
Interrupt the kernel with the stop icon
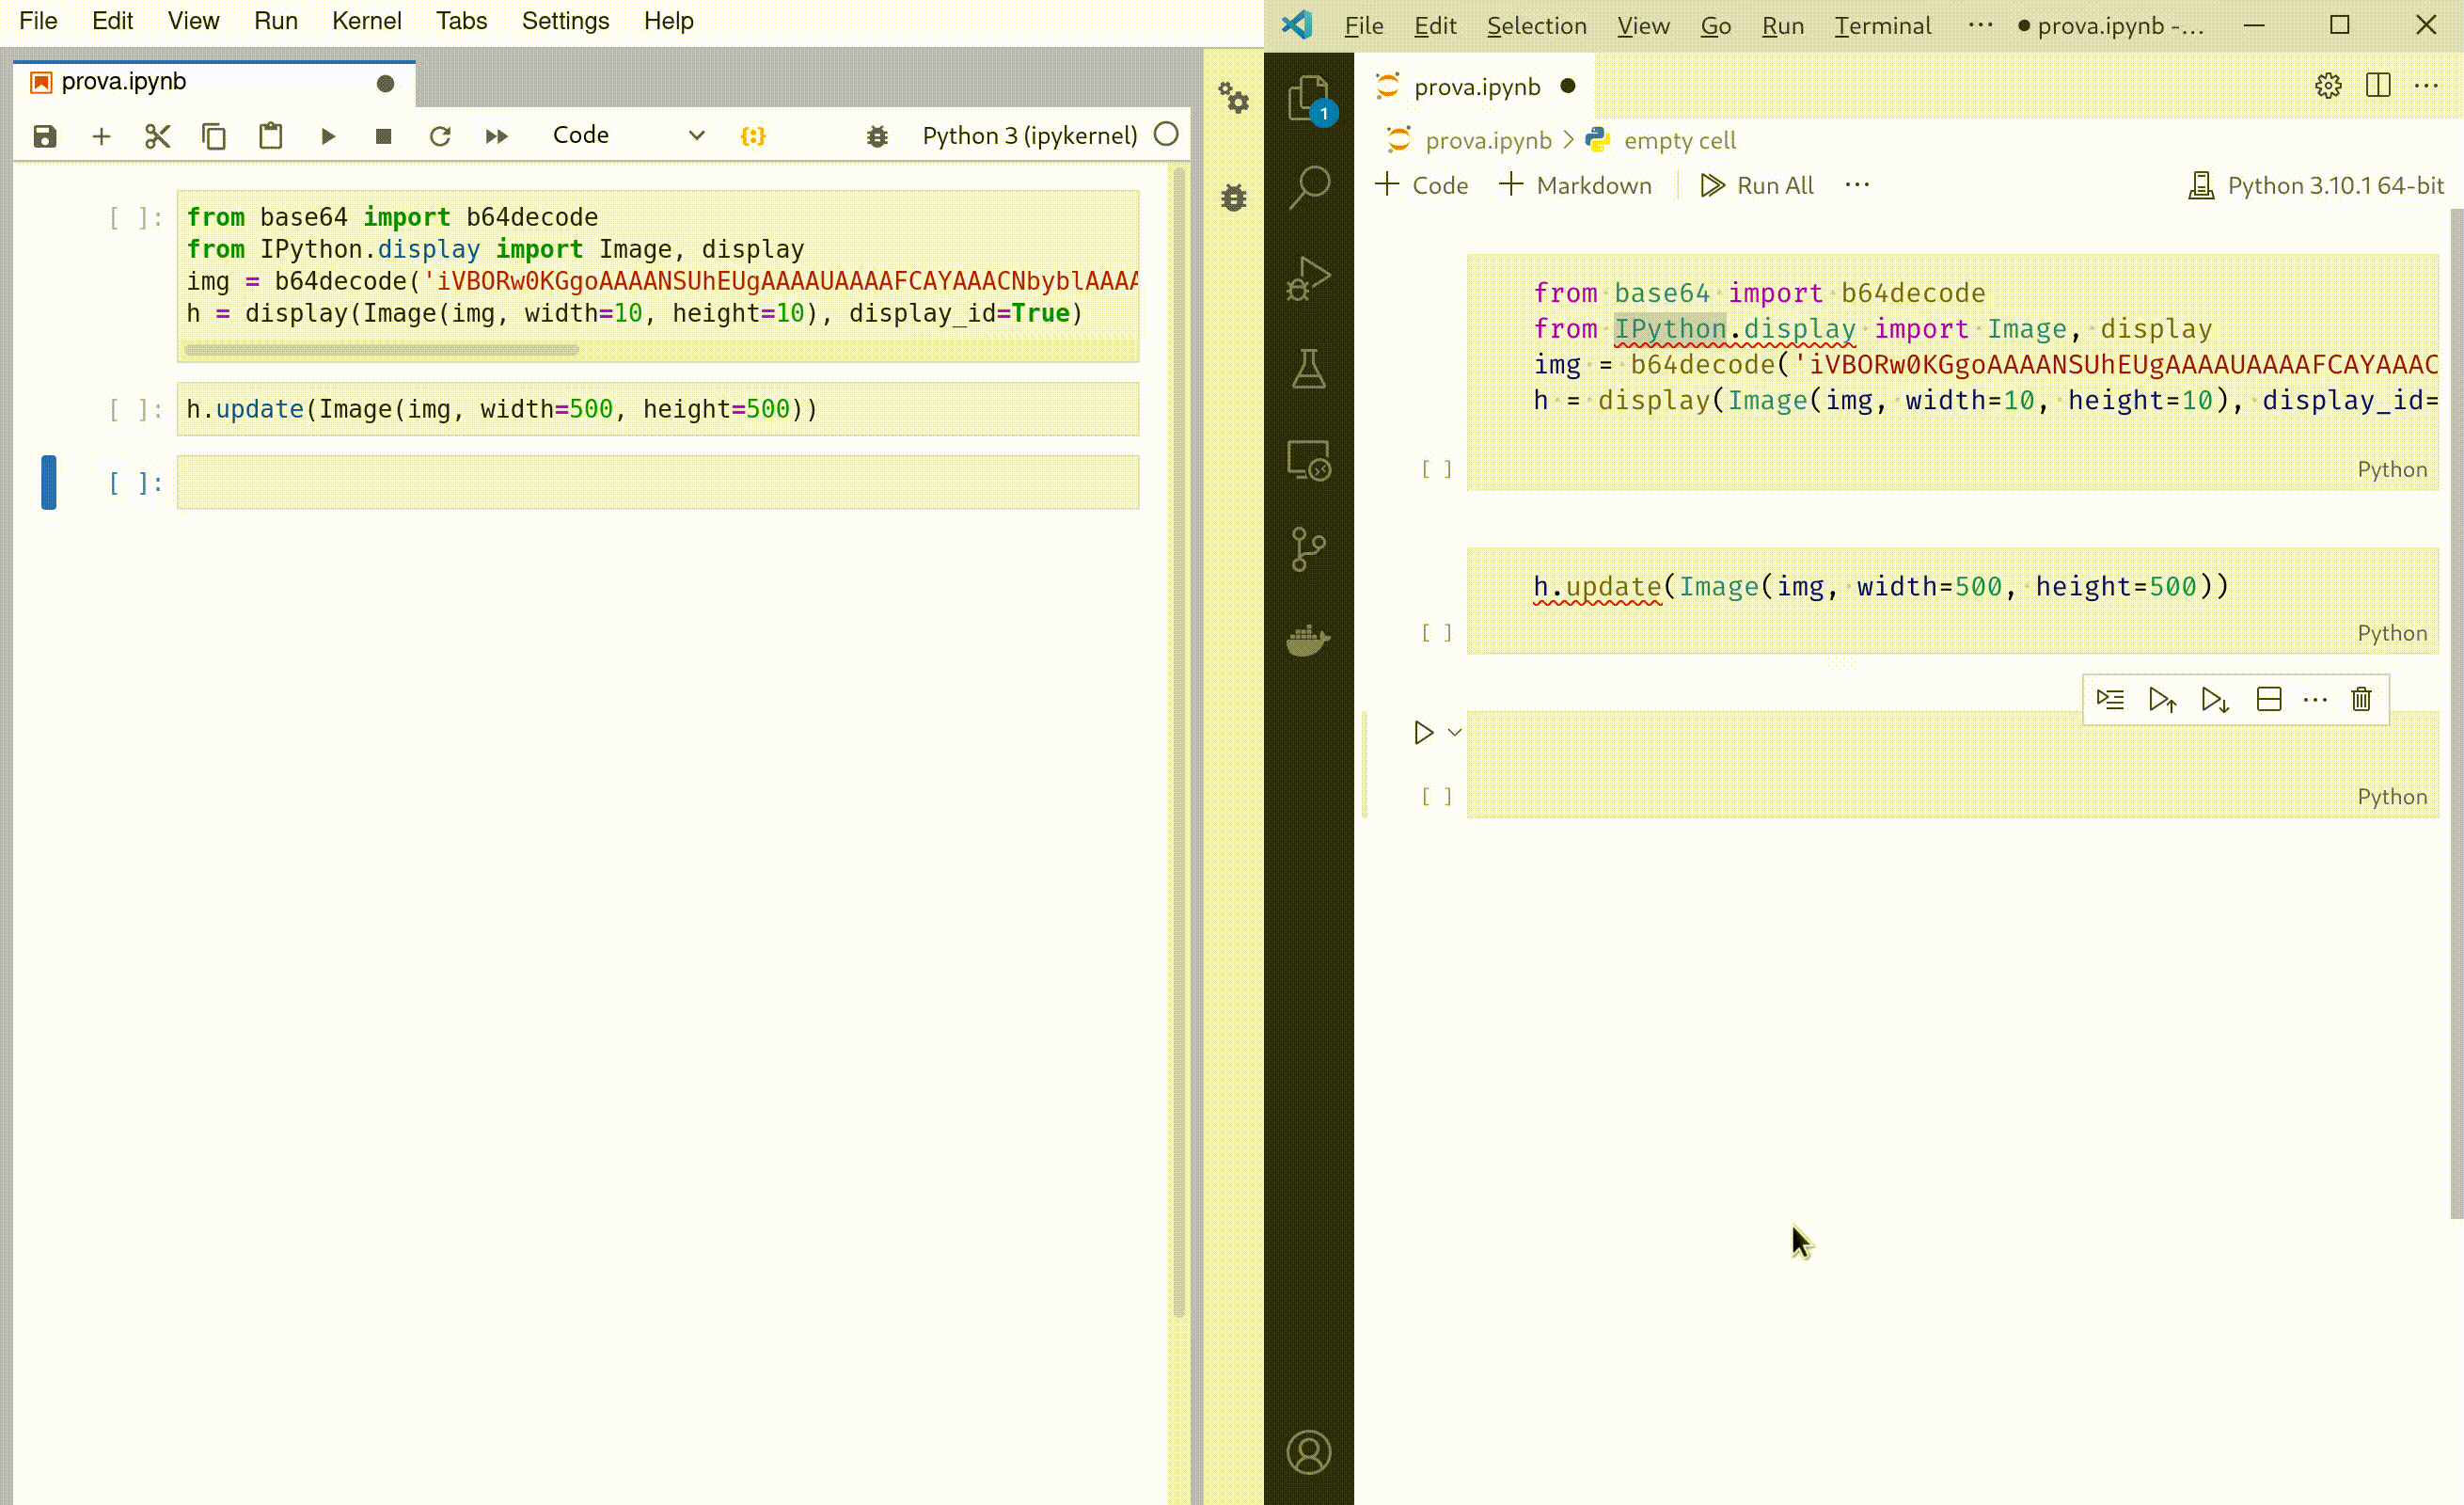(383, 136)
